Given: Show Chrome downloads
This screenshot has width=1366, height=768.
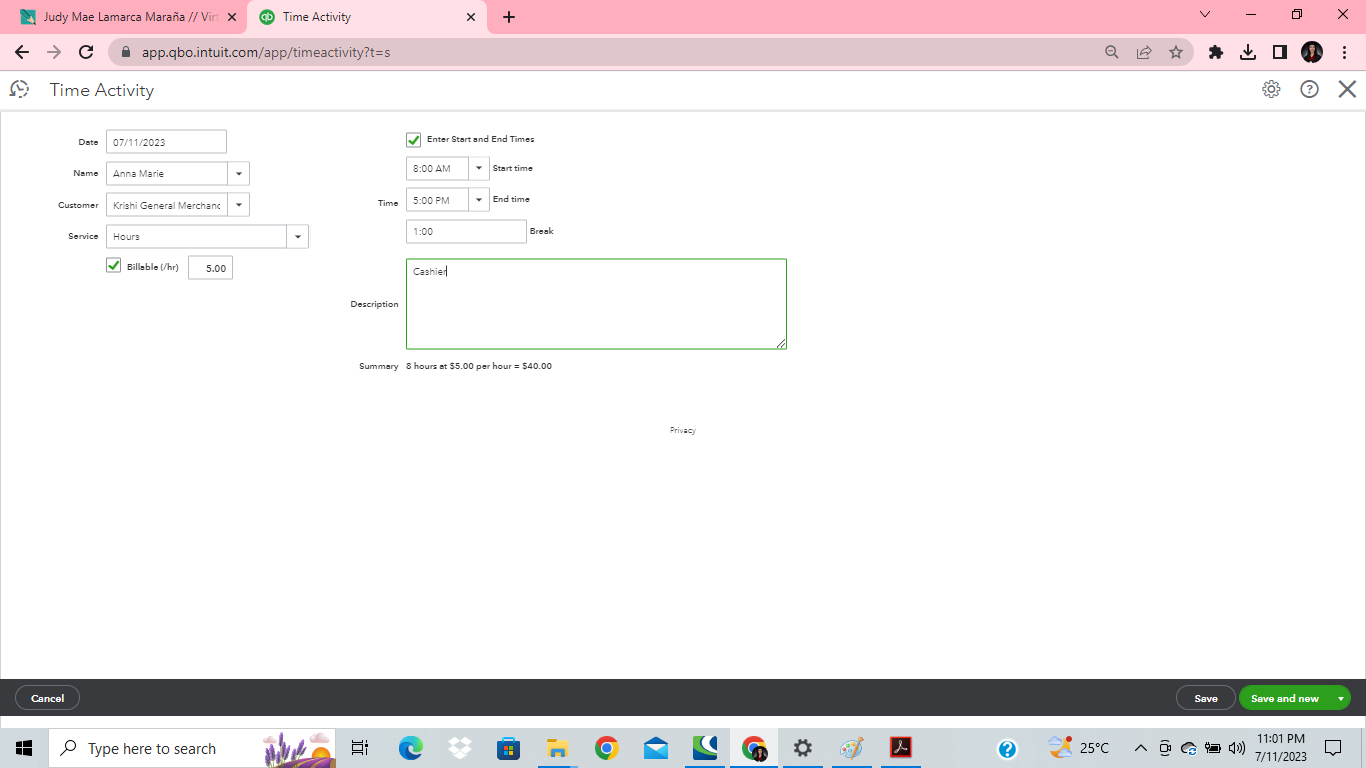Looking at the screenshot, I should (x=1248, y=52).
